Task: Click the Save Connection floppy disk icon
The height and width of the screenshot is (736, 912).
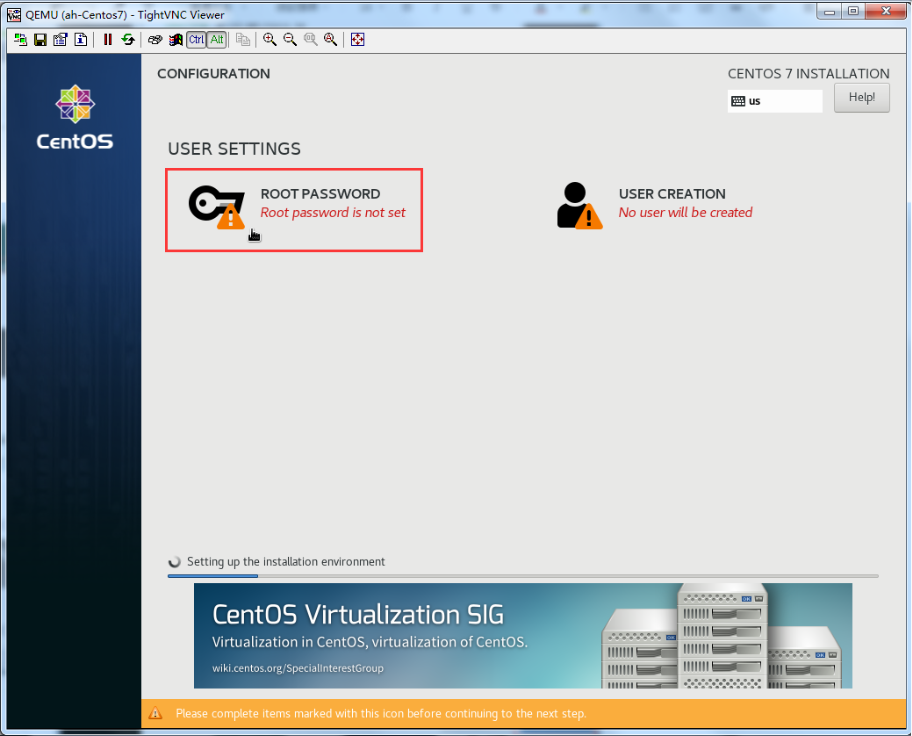Action: pos(40,40)
